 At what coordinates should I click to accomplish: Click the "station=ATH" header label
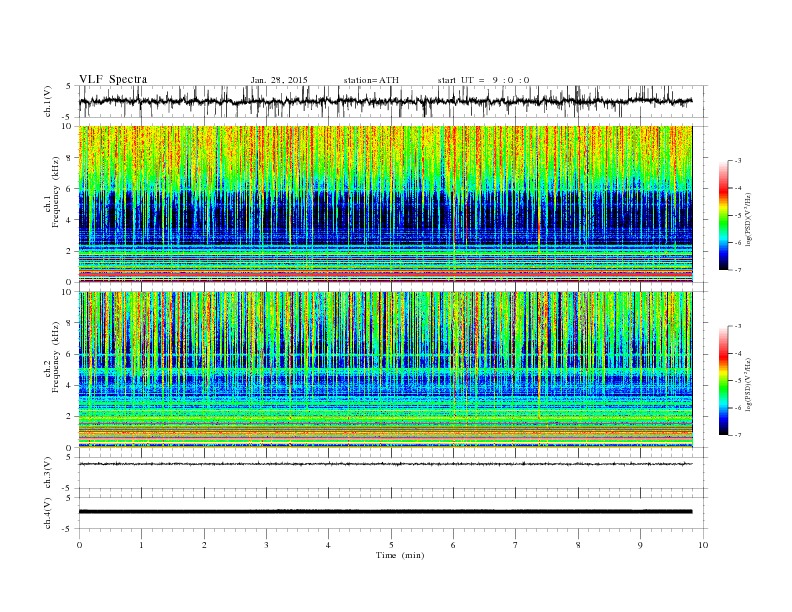[371, 80]
